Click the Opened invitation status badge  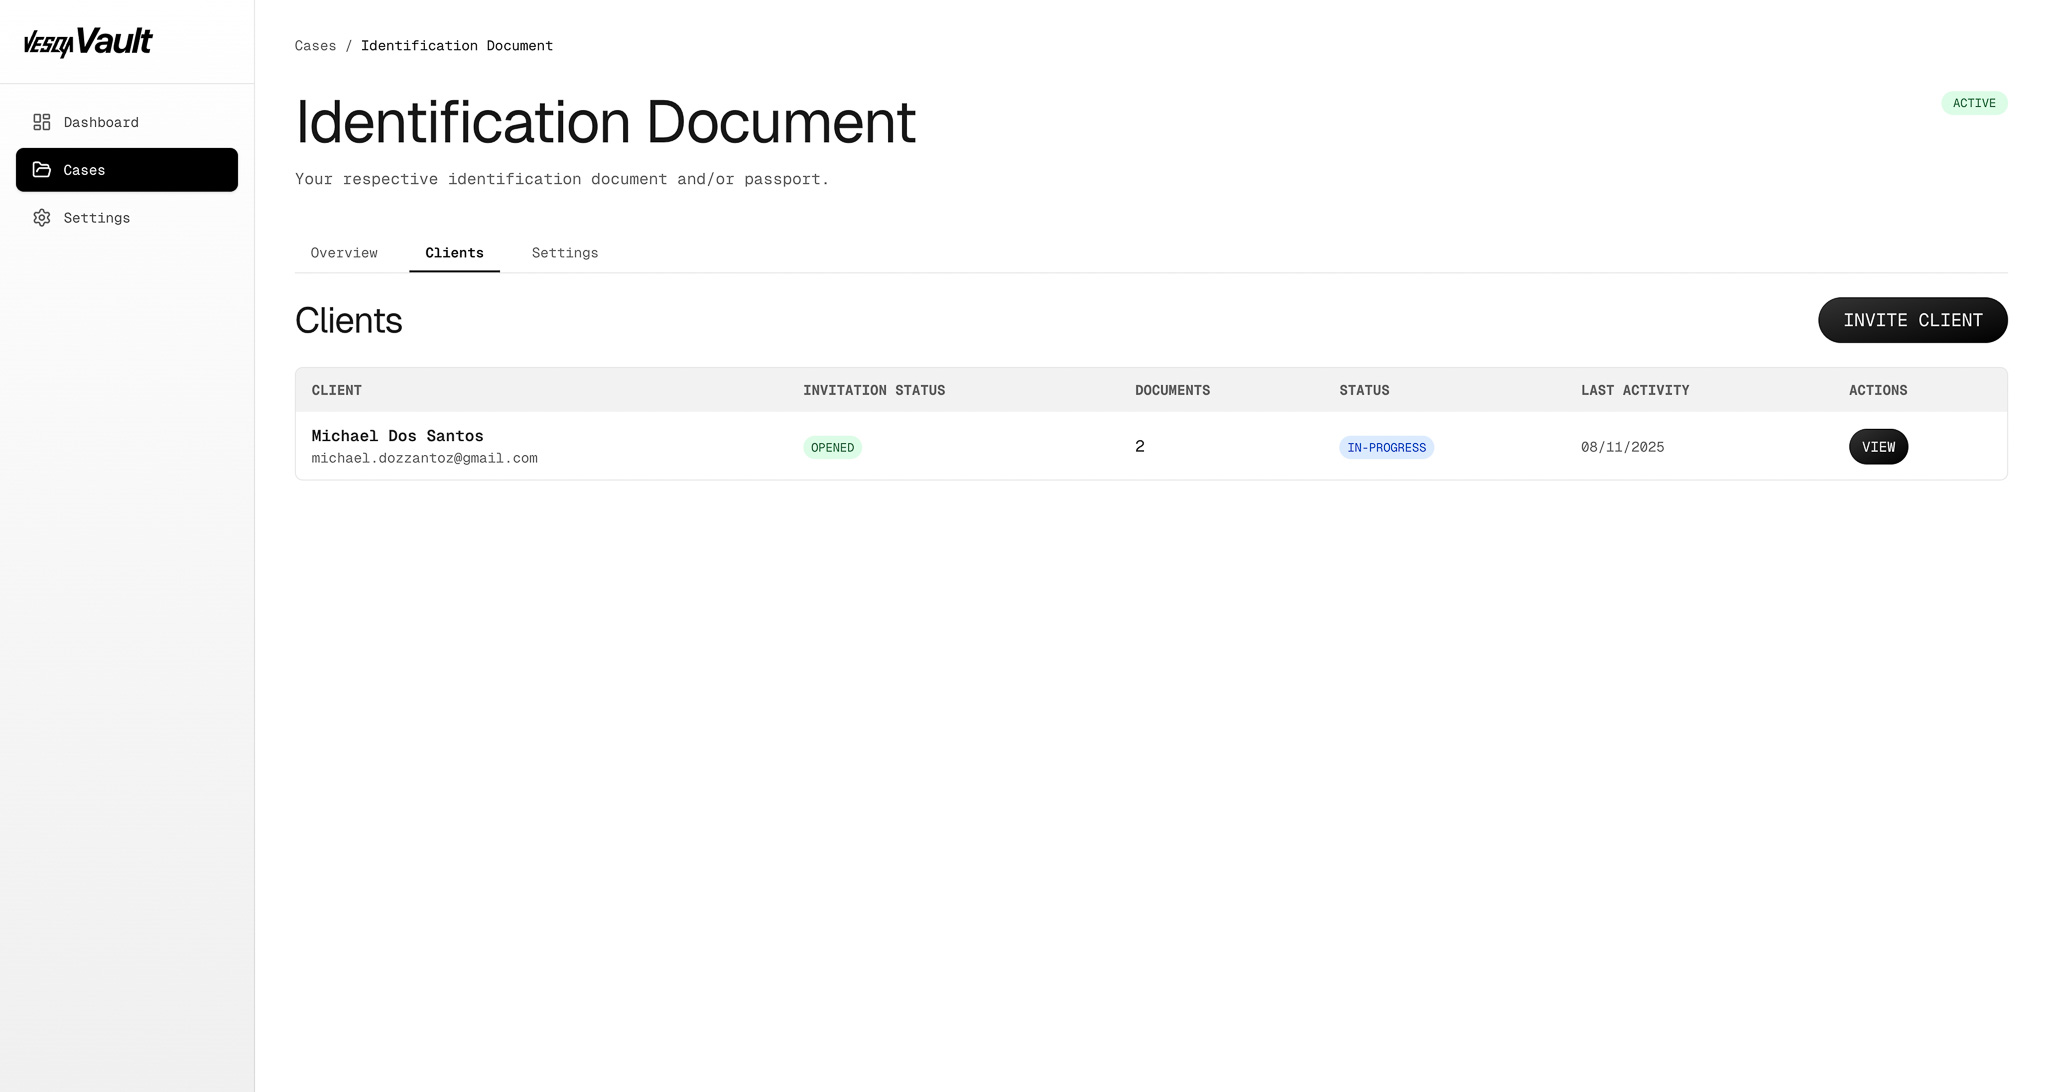tap(832, 448)
